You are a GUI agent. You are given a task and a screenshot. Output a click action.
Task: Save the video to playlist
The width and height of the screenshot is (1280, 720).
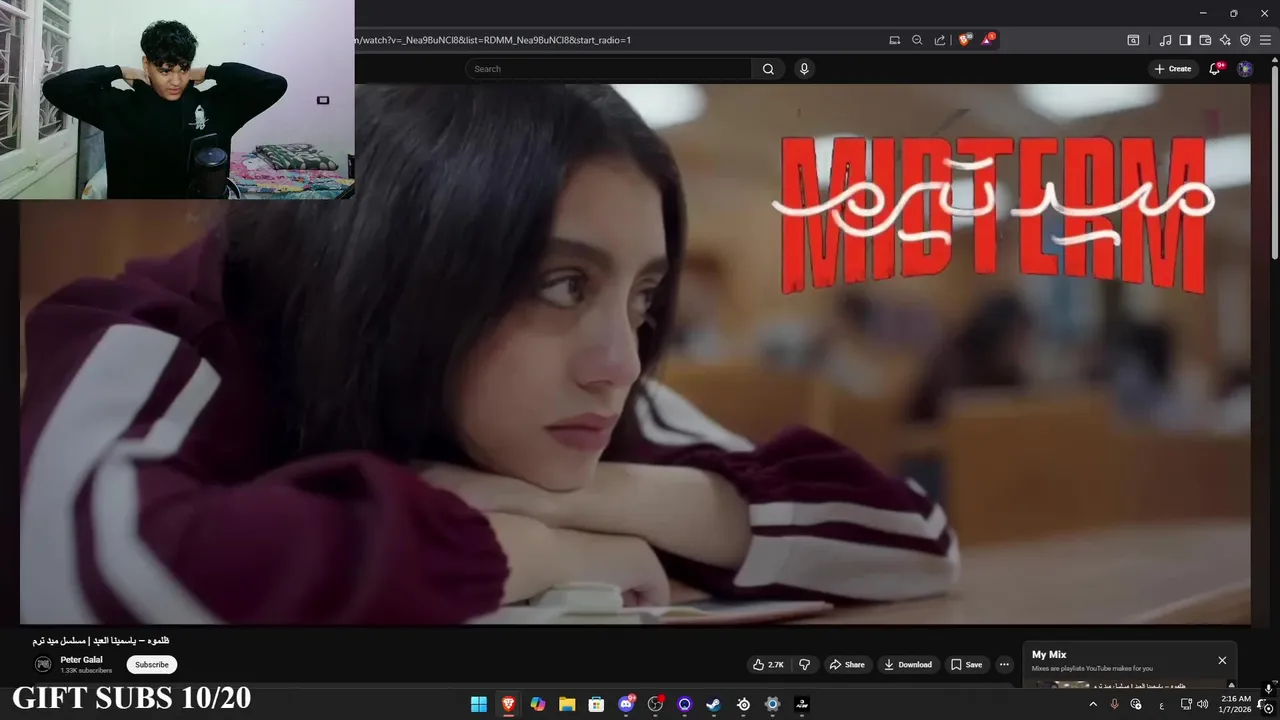(966, 664)
